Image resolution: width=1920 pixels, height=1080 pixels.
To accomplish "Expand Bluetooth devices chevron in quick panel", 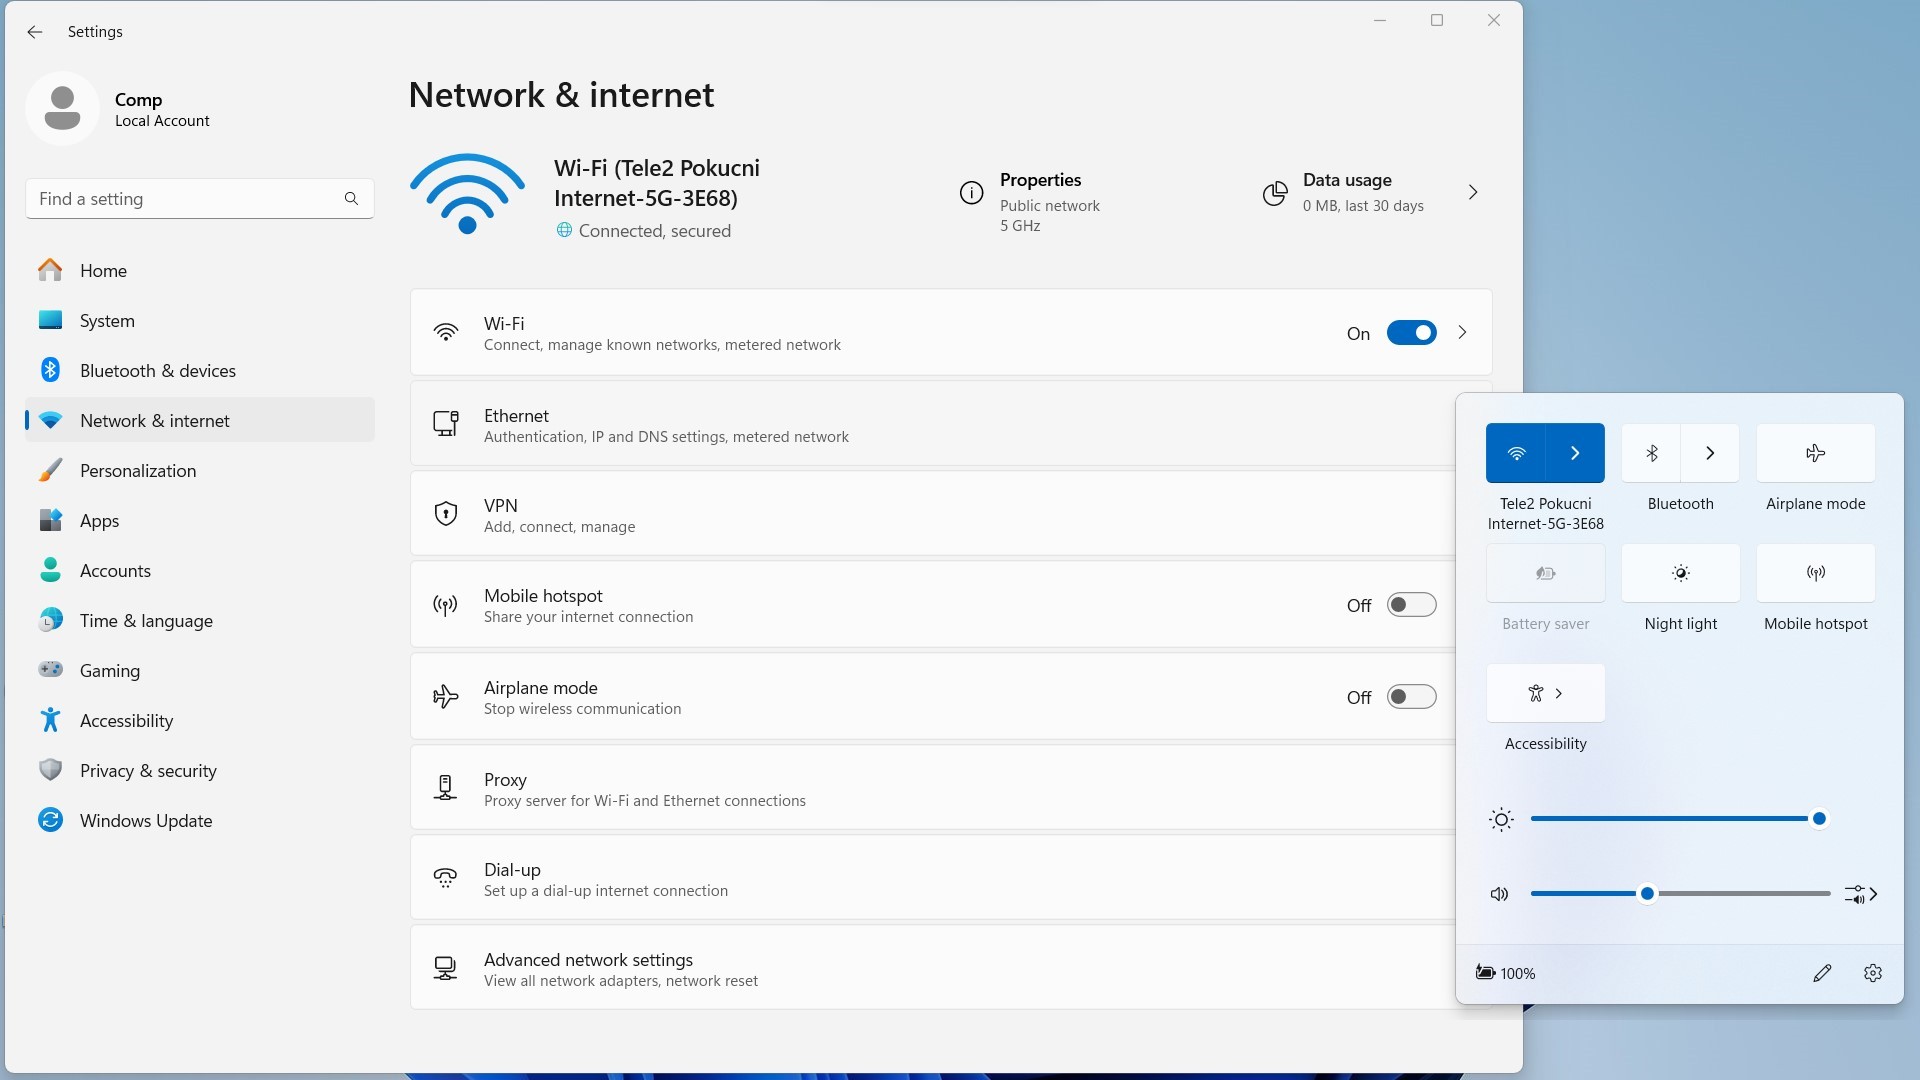I will [x=1710, y=453].
